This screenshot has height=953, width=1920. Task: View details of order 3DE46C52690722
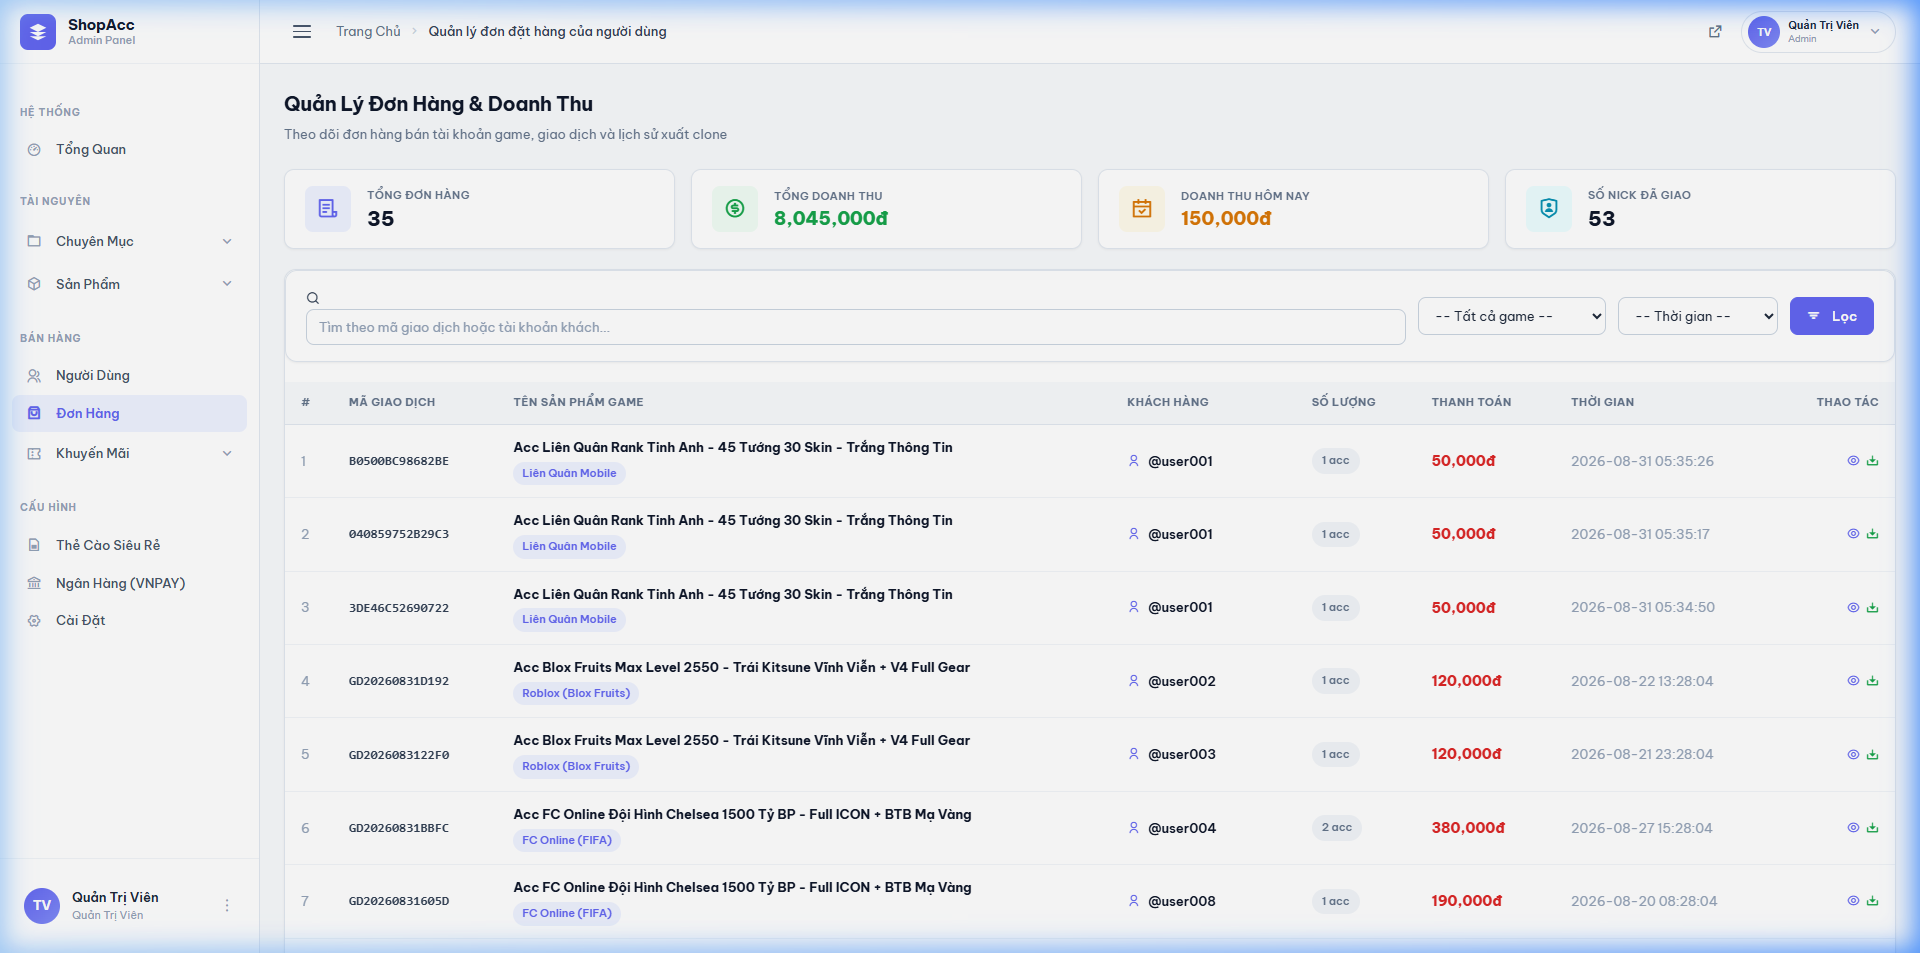[1853, 608]
